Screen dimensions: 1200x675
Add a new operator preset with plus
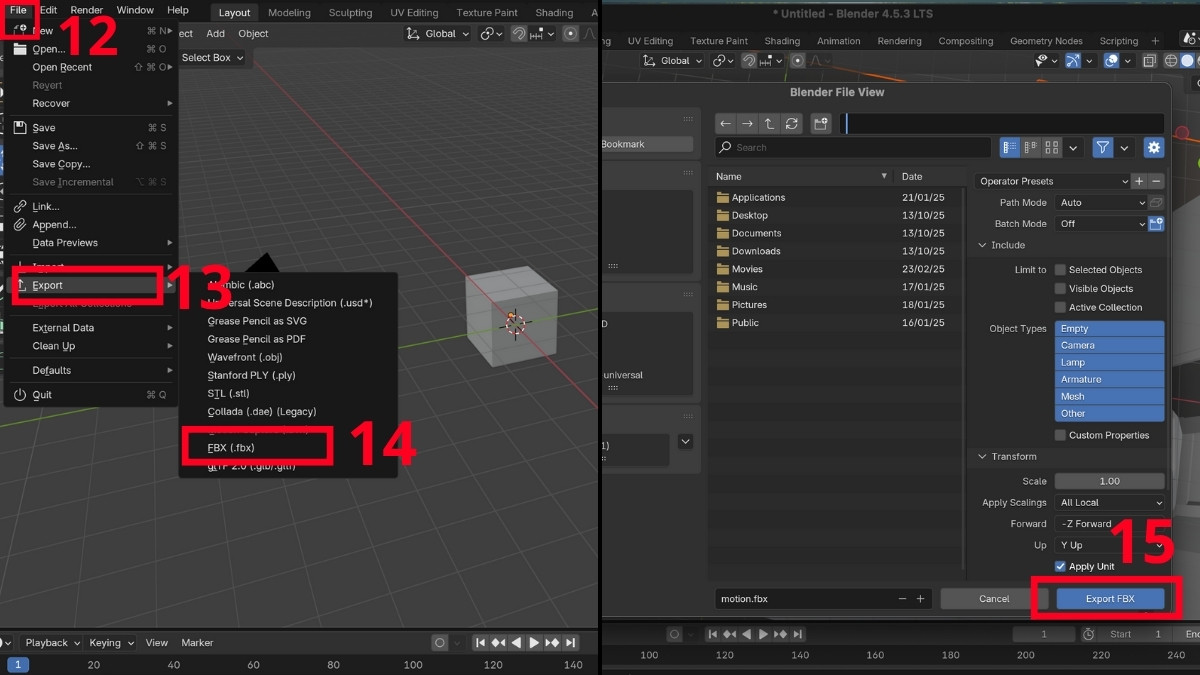pos(1139,181)
